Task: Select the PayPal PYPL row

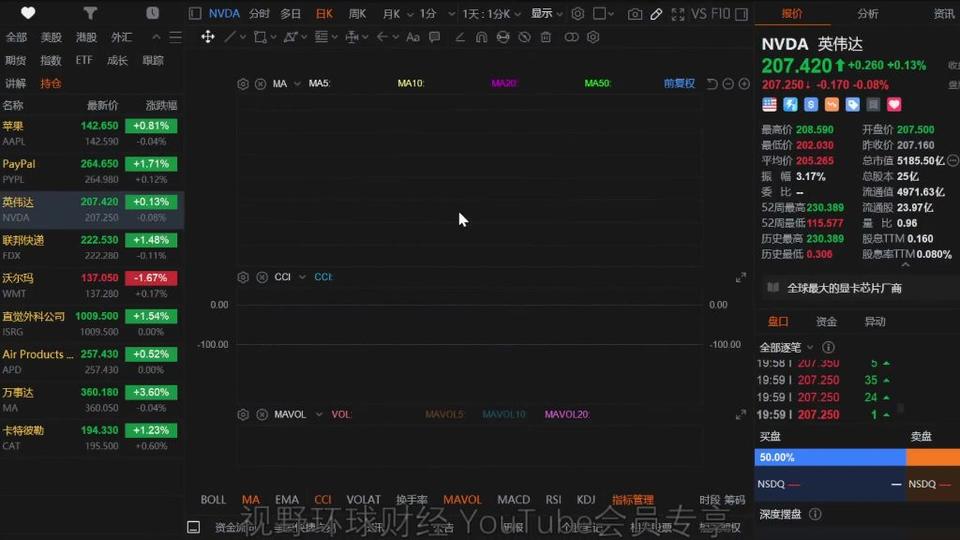Action: [92, 171]
